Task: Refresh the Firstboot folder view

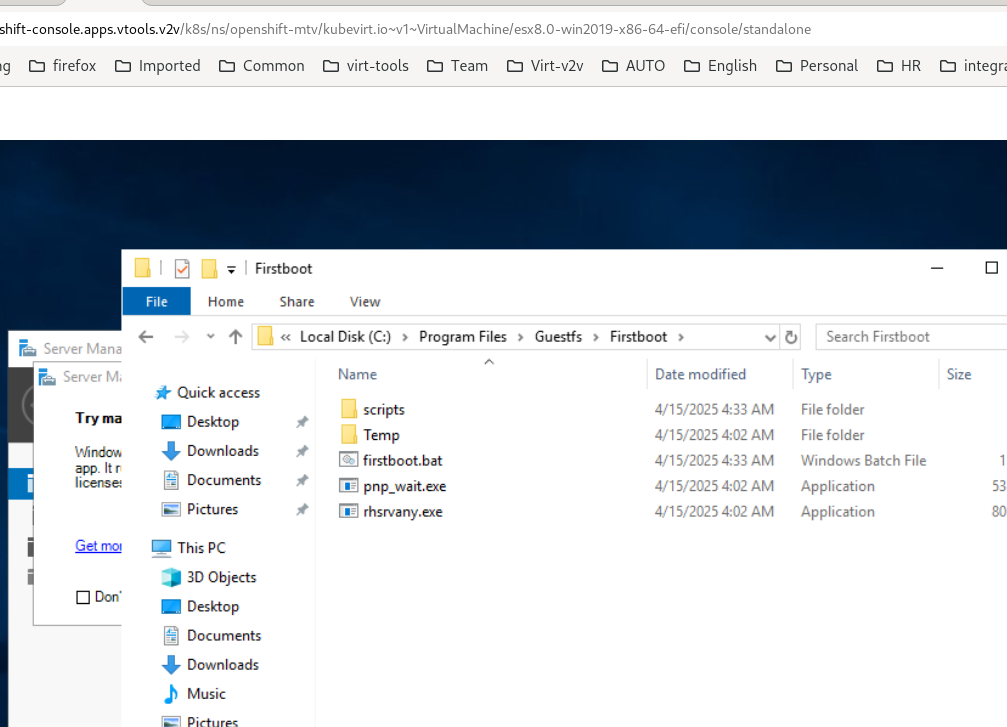Action: click(791, 337)
